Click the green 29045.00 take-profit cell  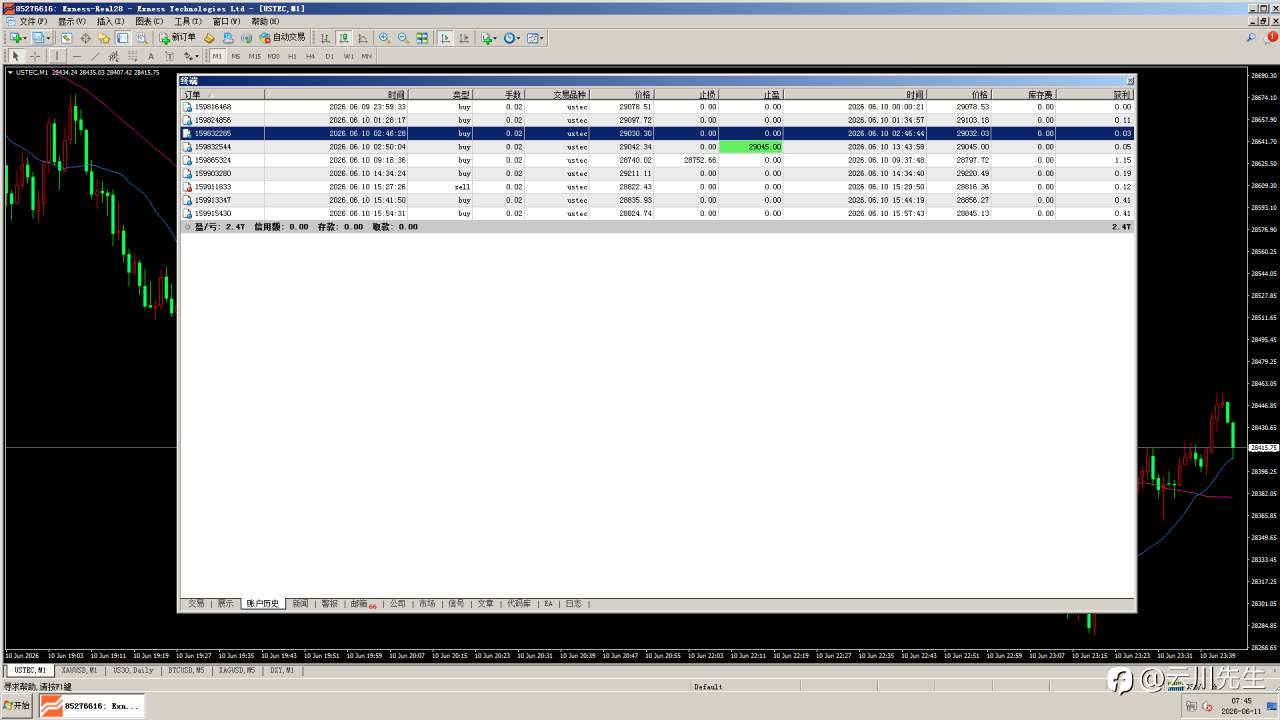(751, 147)
